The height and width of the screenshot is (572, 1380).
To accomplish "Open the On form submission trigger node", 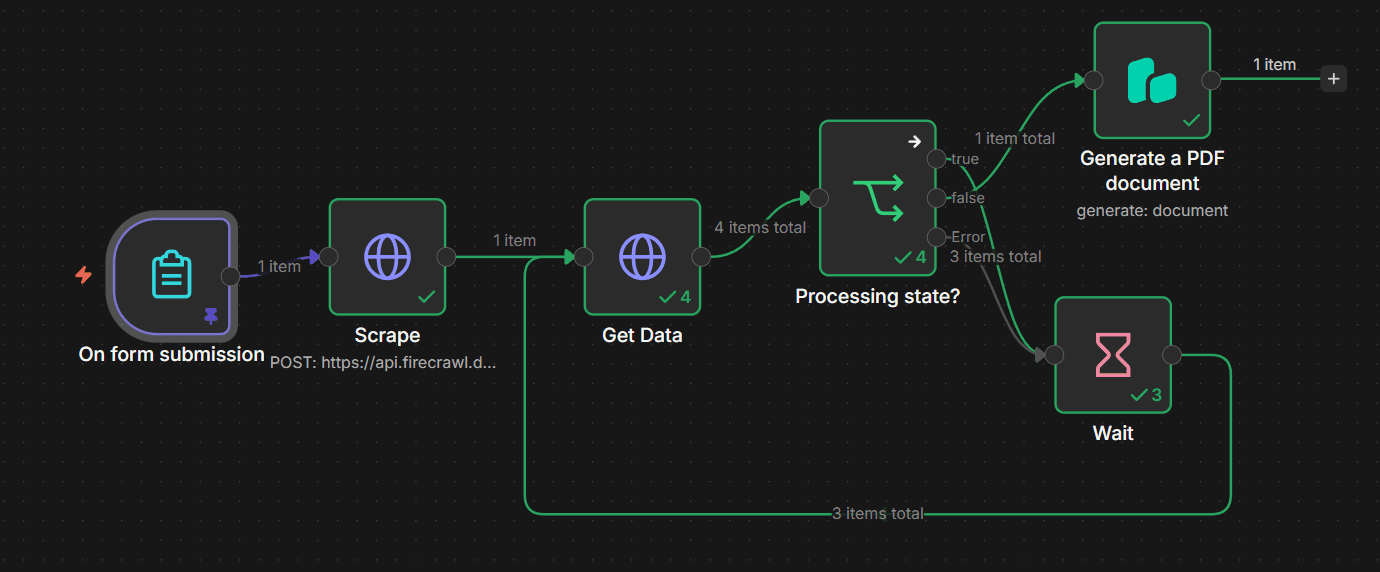I will point(172,276).
